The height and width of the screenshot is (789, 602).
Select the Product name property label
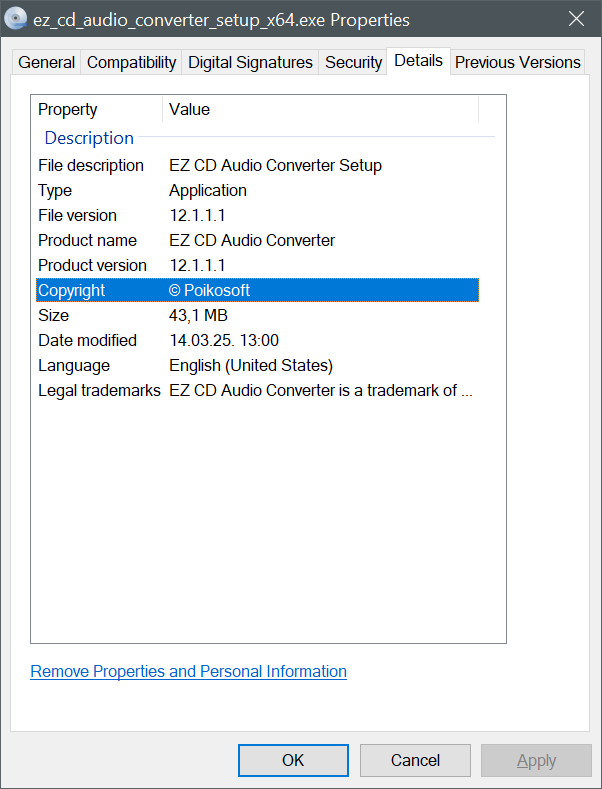88,241
